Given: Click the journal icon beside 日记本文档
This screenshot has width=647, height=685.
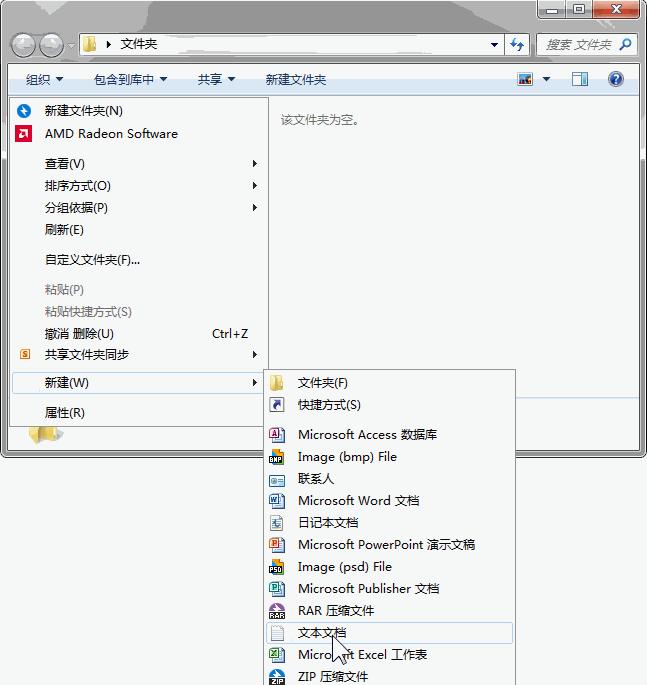Looking at the screenshot, I should point(277,522).
